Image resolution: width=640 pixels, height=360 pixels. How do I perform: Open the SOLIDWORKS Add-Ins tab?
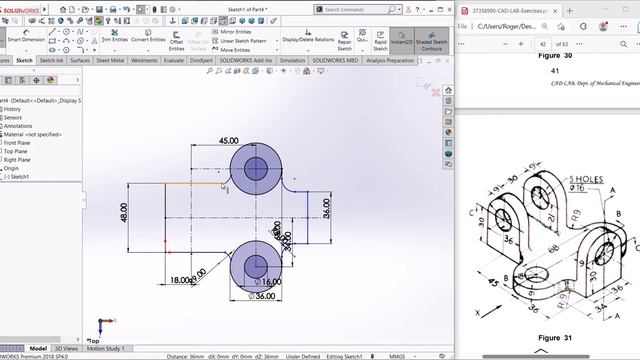[246, 60]
